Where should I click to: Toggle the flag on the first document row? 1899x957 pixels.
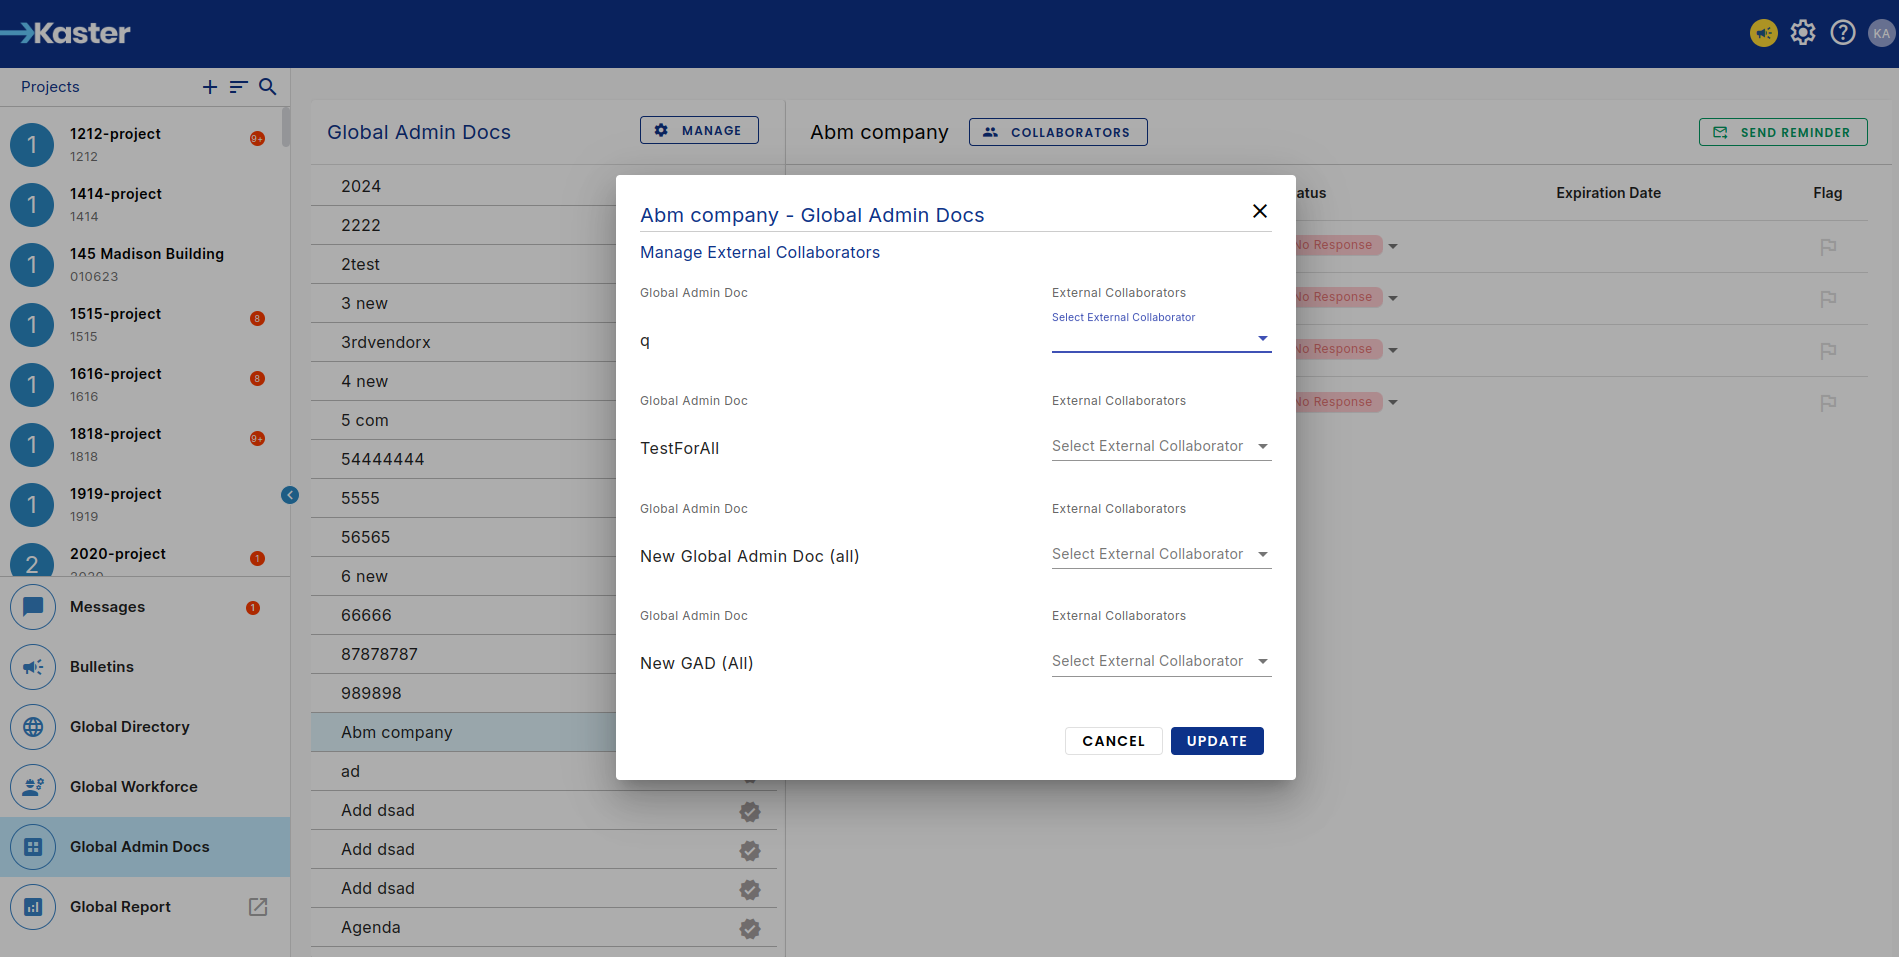[x=1828, y=246]
